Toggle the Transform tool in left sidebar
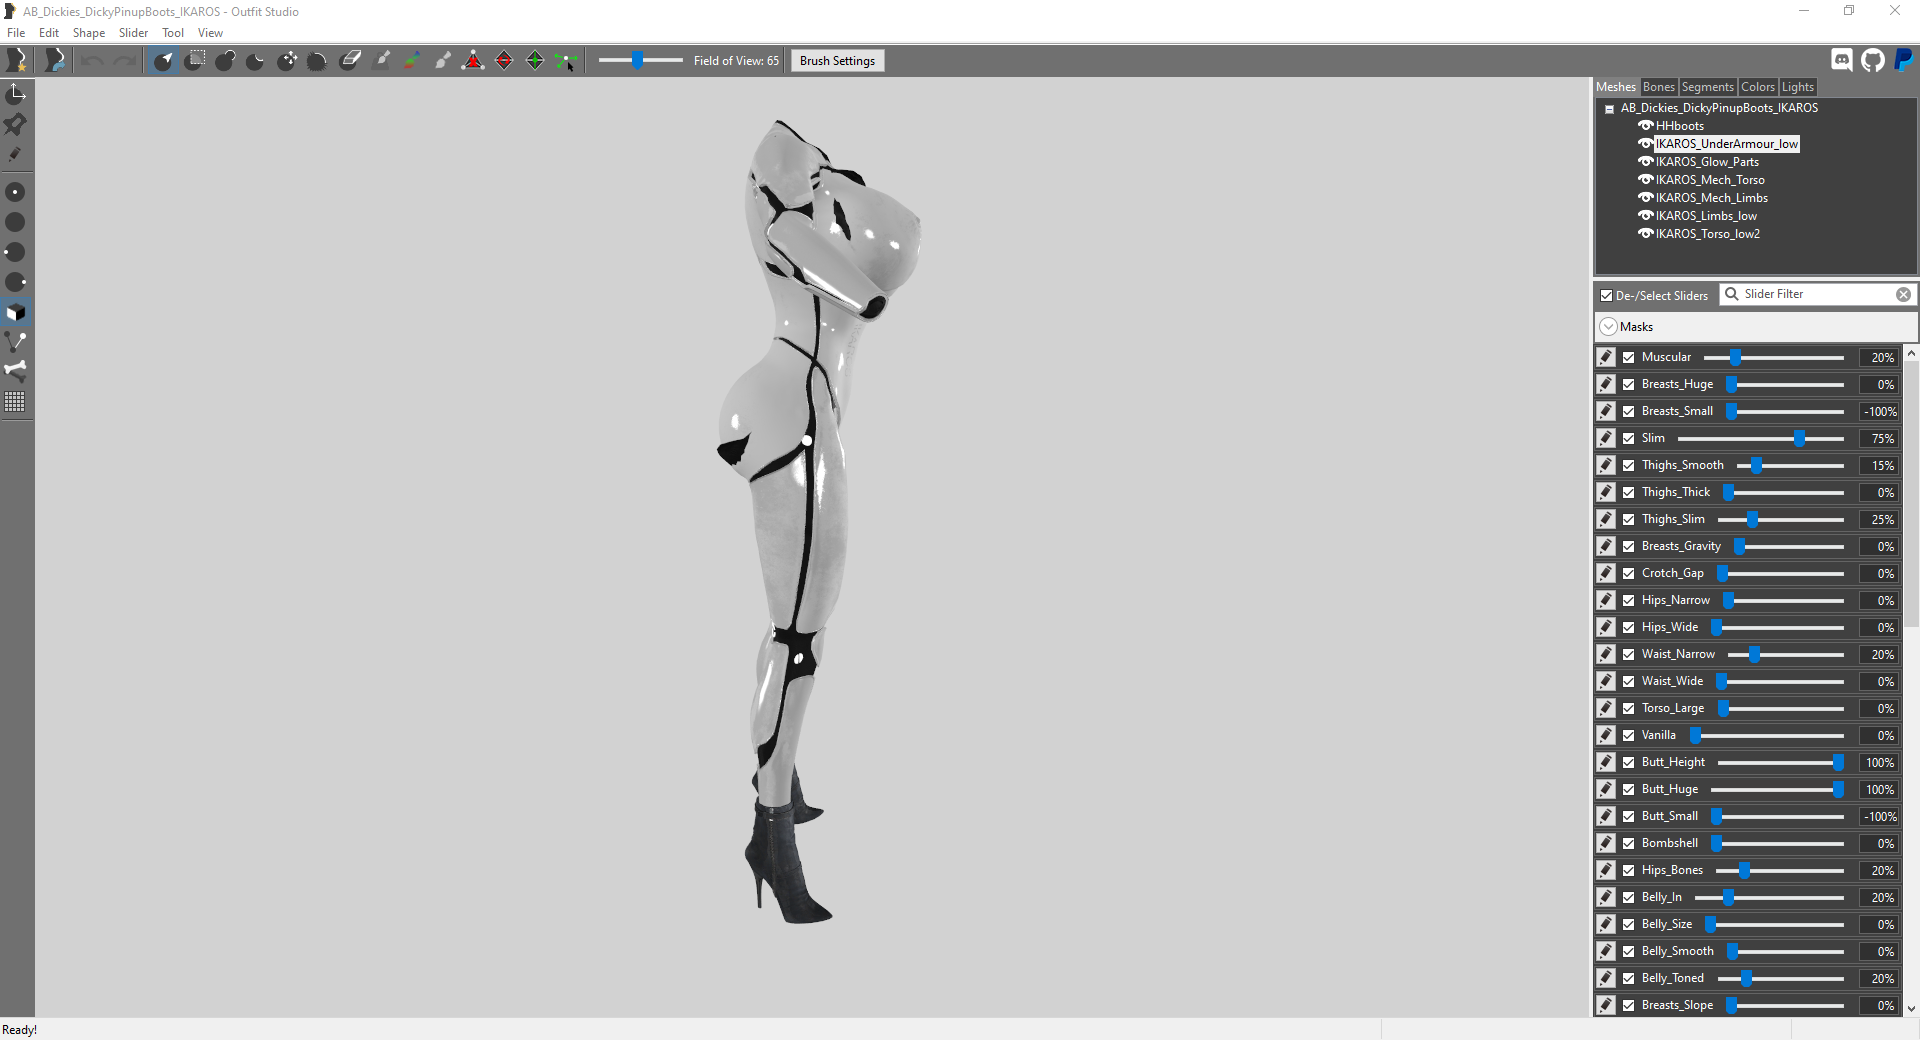The height and width of the screenshot is (1040, 1920). coord(16,94)
